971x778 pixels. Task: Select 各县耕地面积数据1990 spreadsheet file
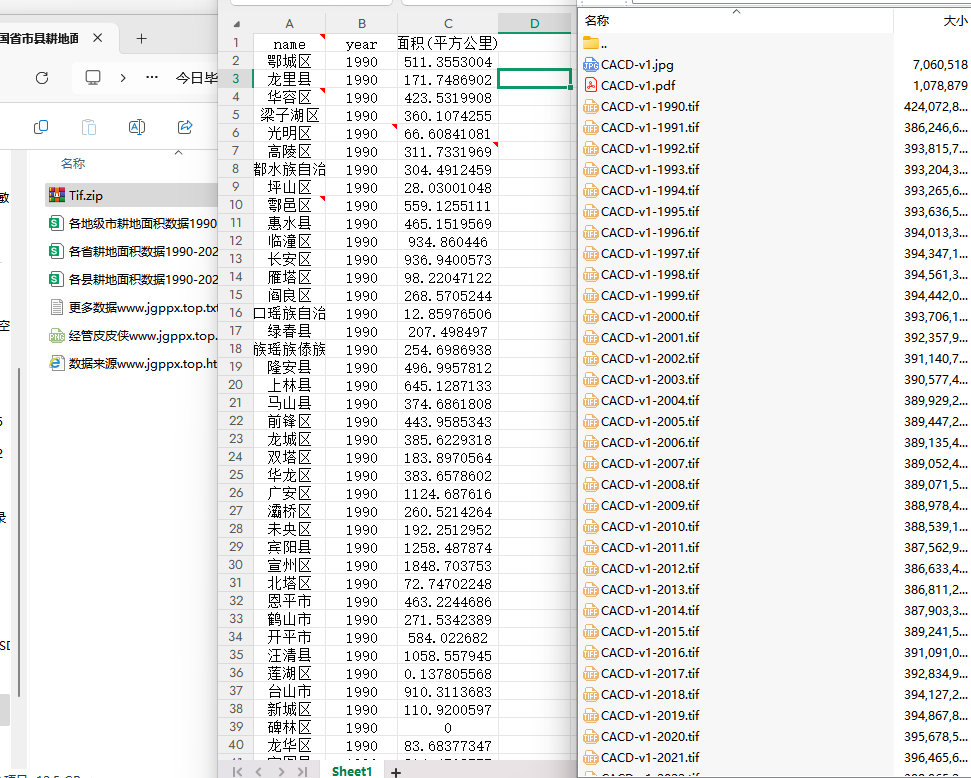(132, 279)
